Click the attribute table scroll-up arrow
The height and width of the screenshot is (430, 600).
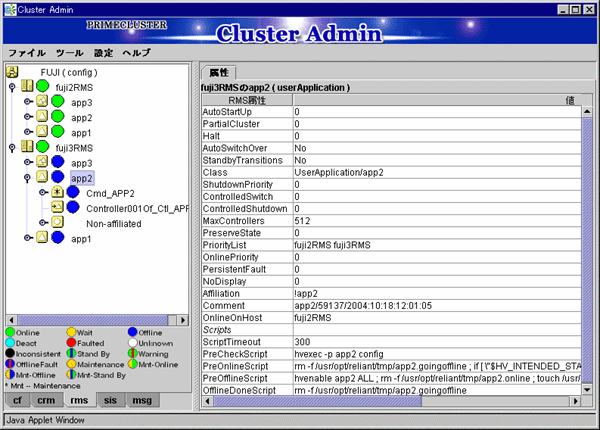click(587, 111)
